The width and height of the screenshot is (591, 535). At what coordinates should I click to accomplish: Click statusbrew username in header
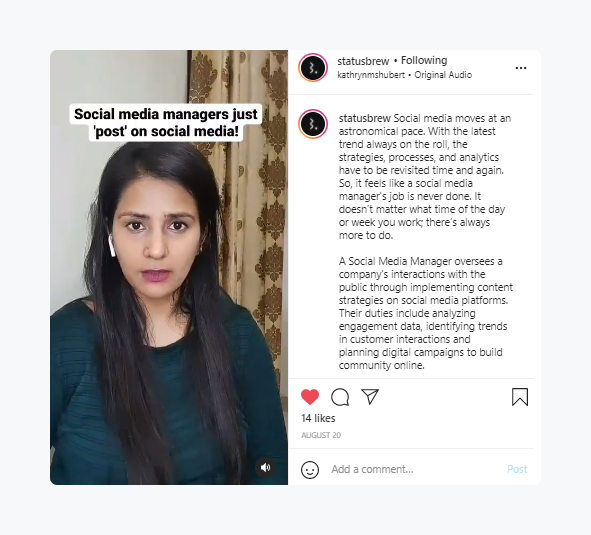point(363,61)
